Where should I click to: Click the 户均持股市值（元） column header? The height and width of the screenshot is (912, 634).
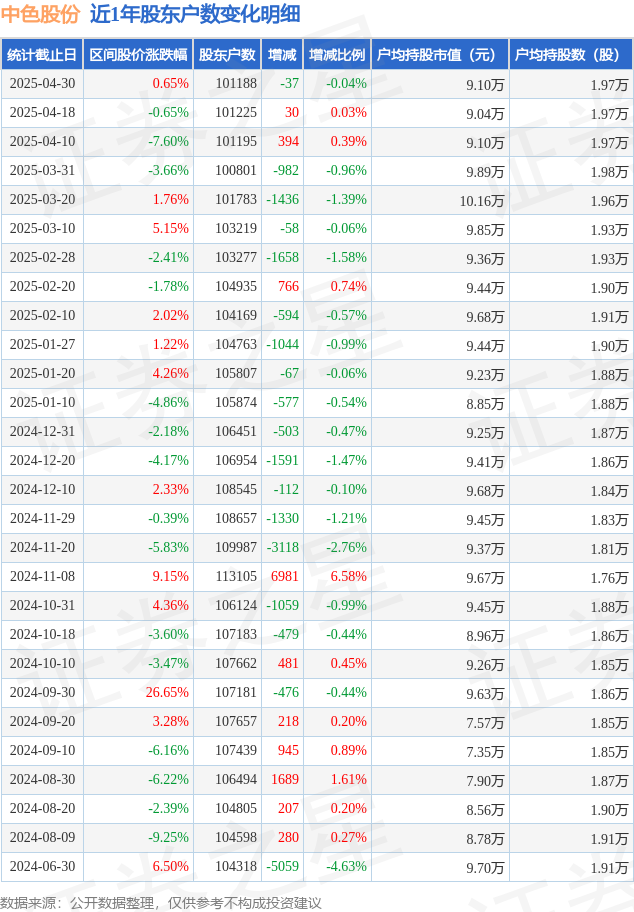coord(440,55)
